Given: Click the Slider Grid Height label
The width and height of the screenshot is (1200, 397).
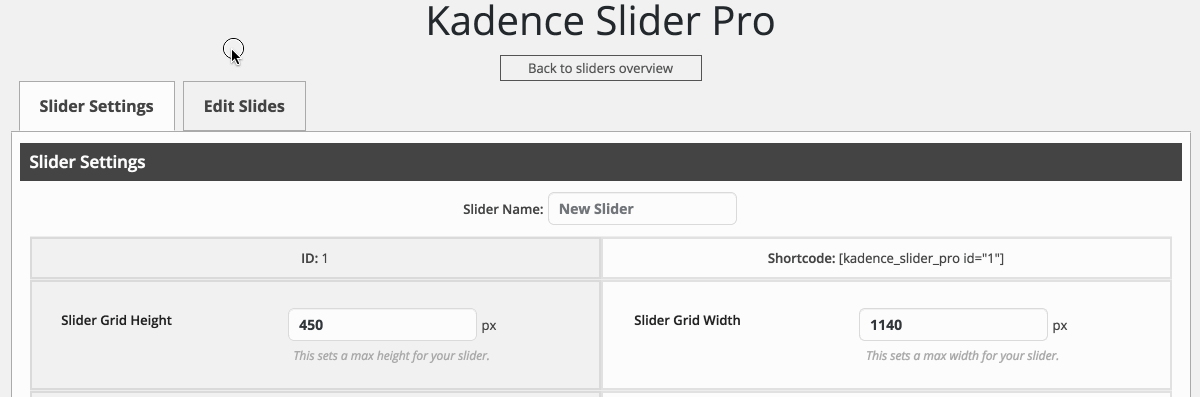Looking at the screenshot, I should (x=116, y=321).
